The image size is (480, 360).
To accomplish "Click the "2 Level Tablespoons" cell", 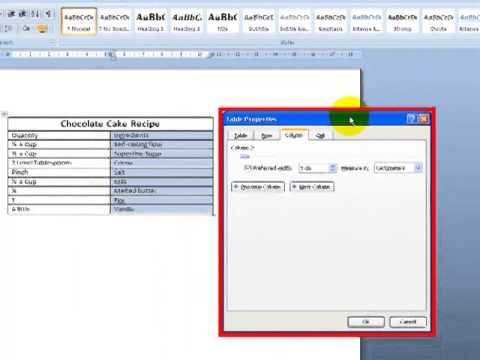I will [x=59, y=163].
